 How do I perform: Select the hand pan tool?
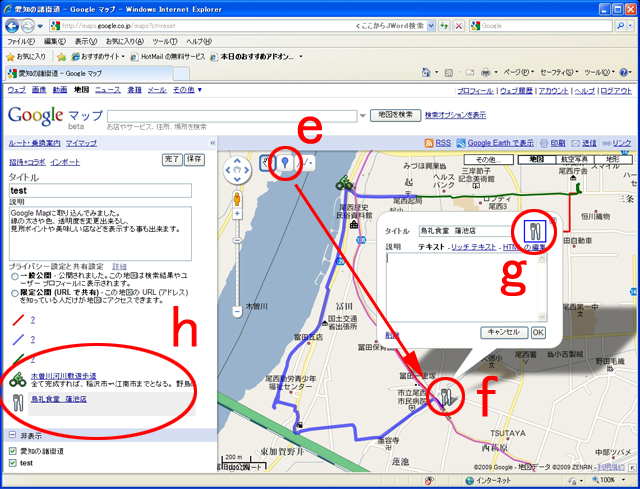point(268,163)
